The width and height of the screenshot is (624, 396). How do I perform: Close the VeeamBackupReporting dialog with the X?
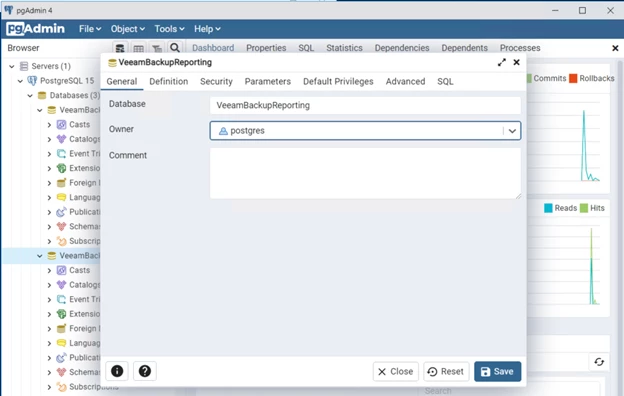point(517,62)
